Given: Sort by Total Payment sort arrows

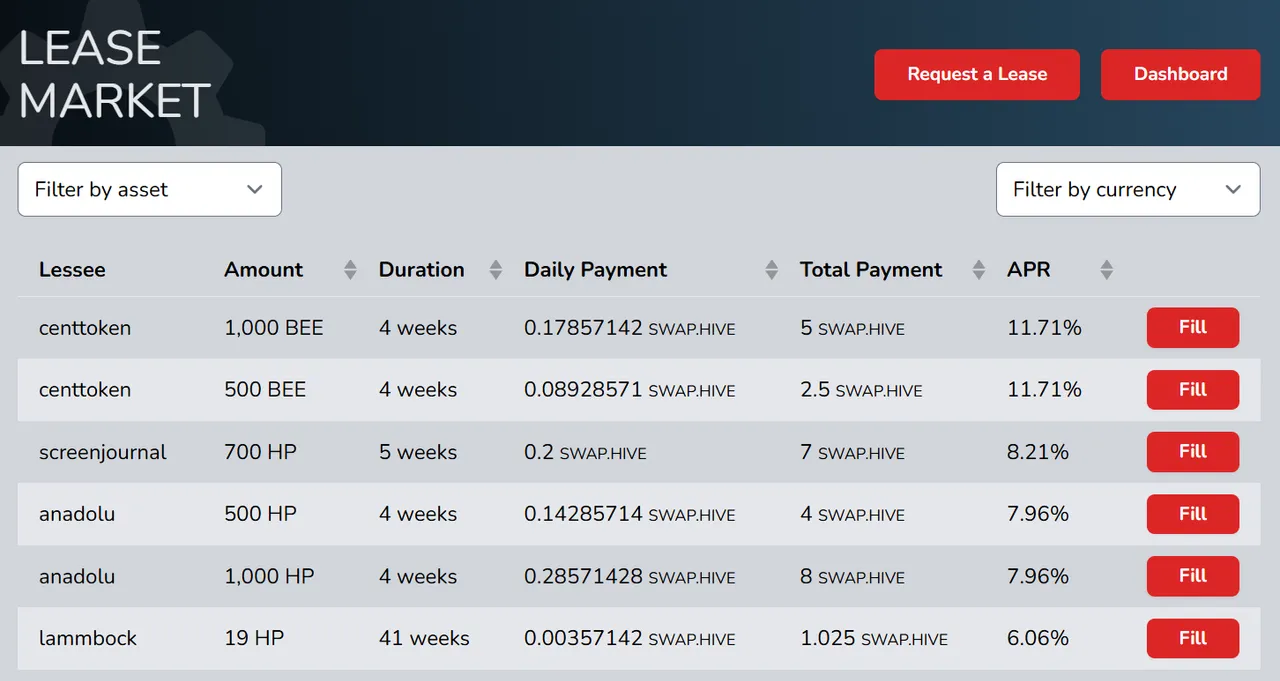Looking at the screenshot, I should pos(978,270).
